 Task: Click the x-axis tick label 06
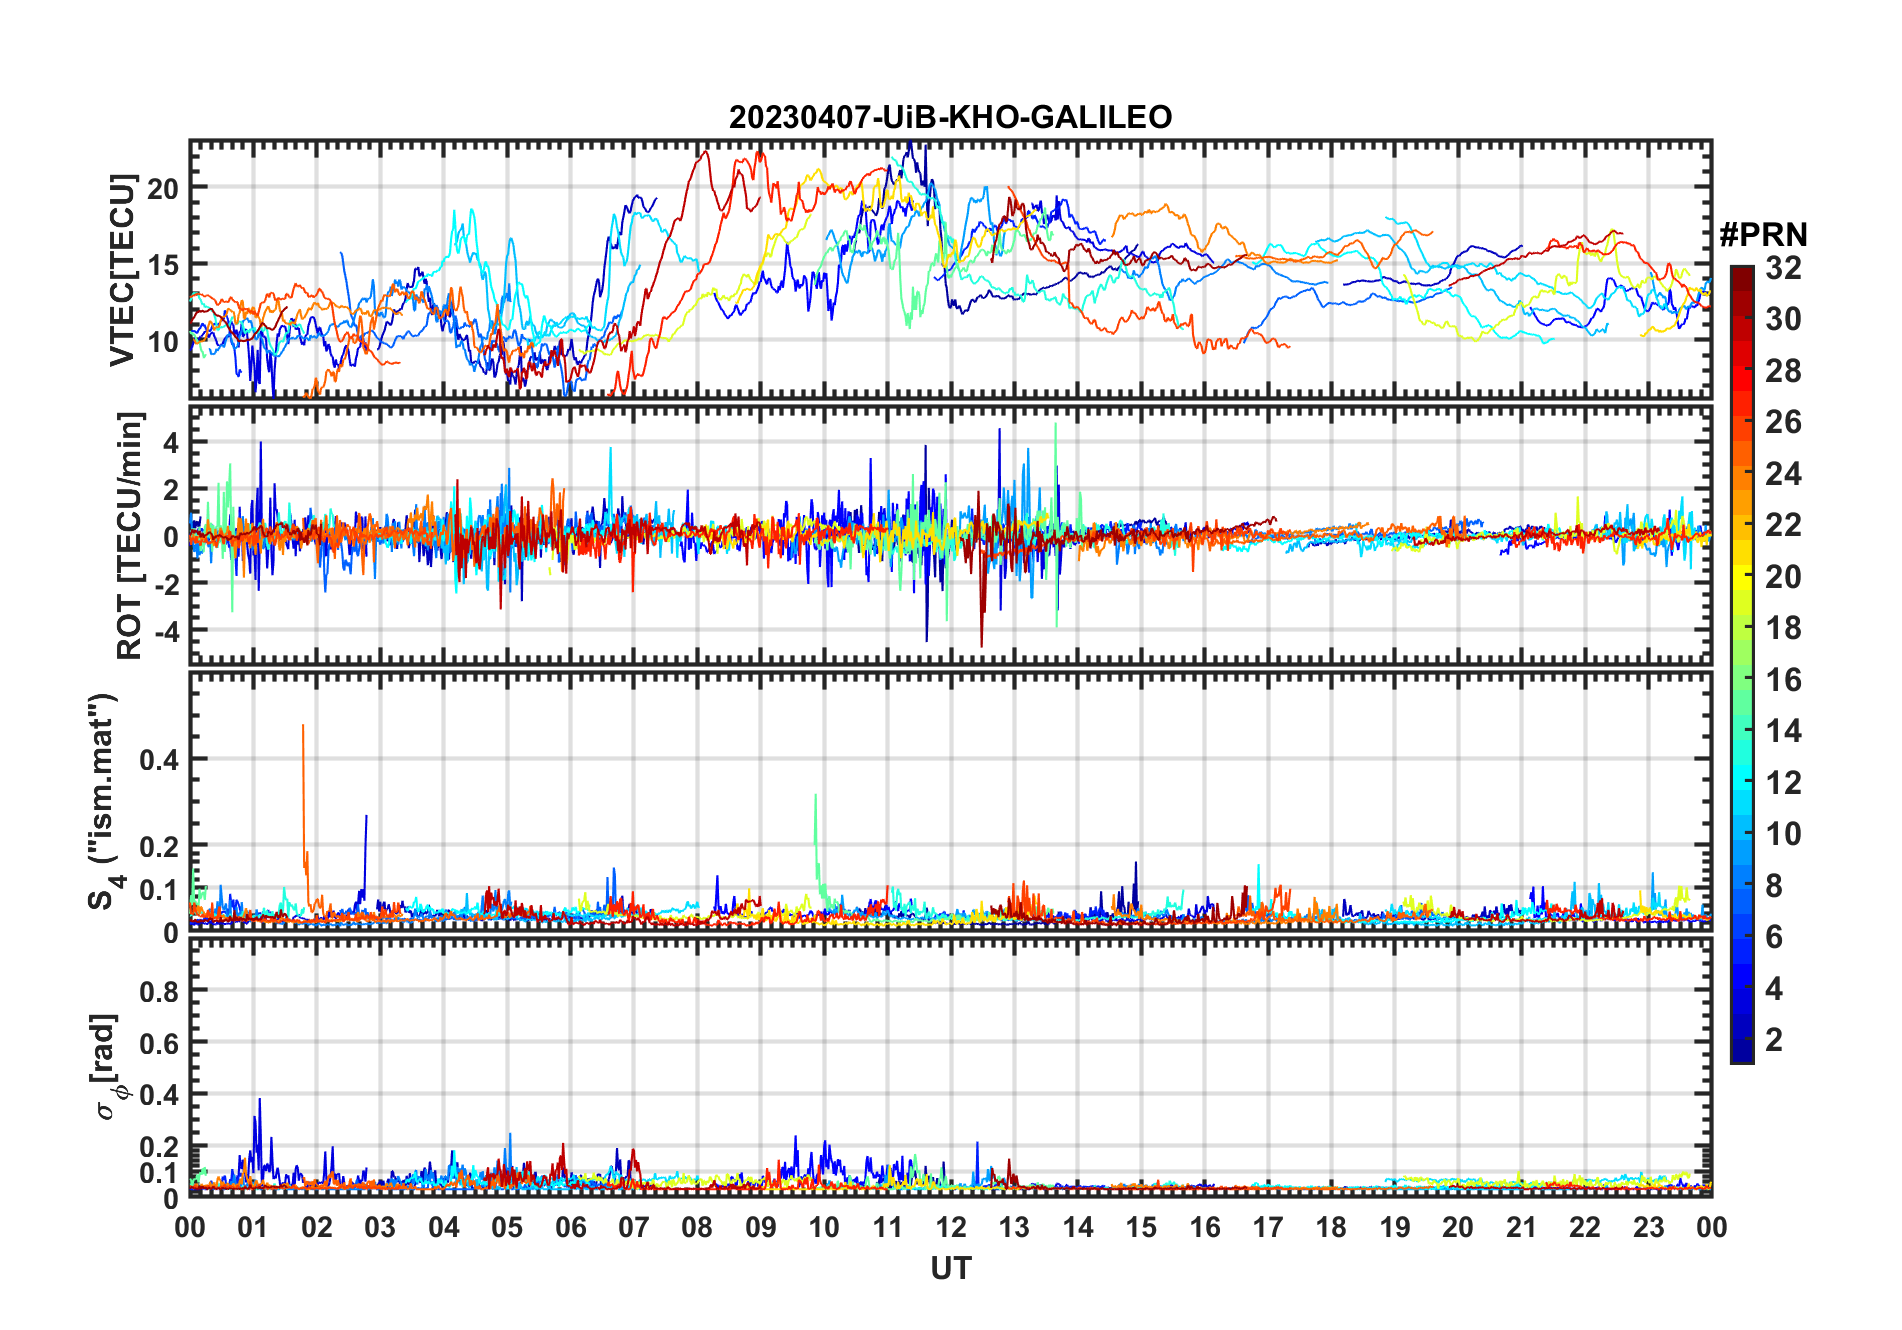[571, 1228]
